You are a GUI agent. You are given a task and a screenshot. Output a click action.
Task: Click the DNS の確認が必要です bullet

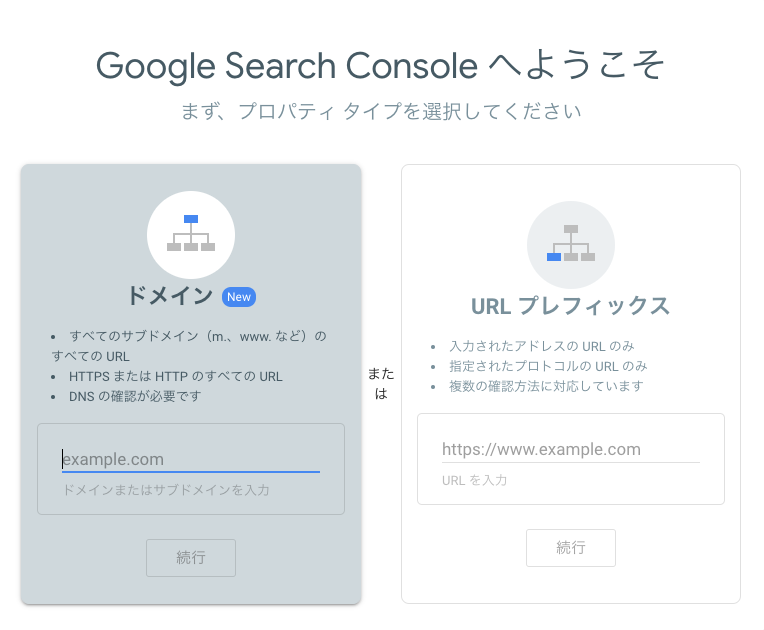point(135,397)
